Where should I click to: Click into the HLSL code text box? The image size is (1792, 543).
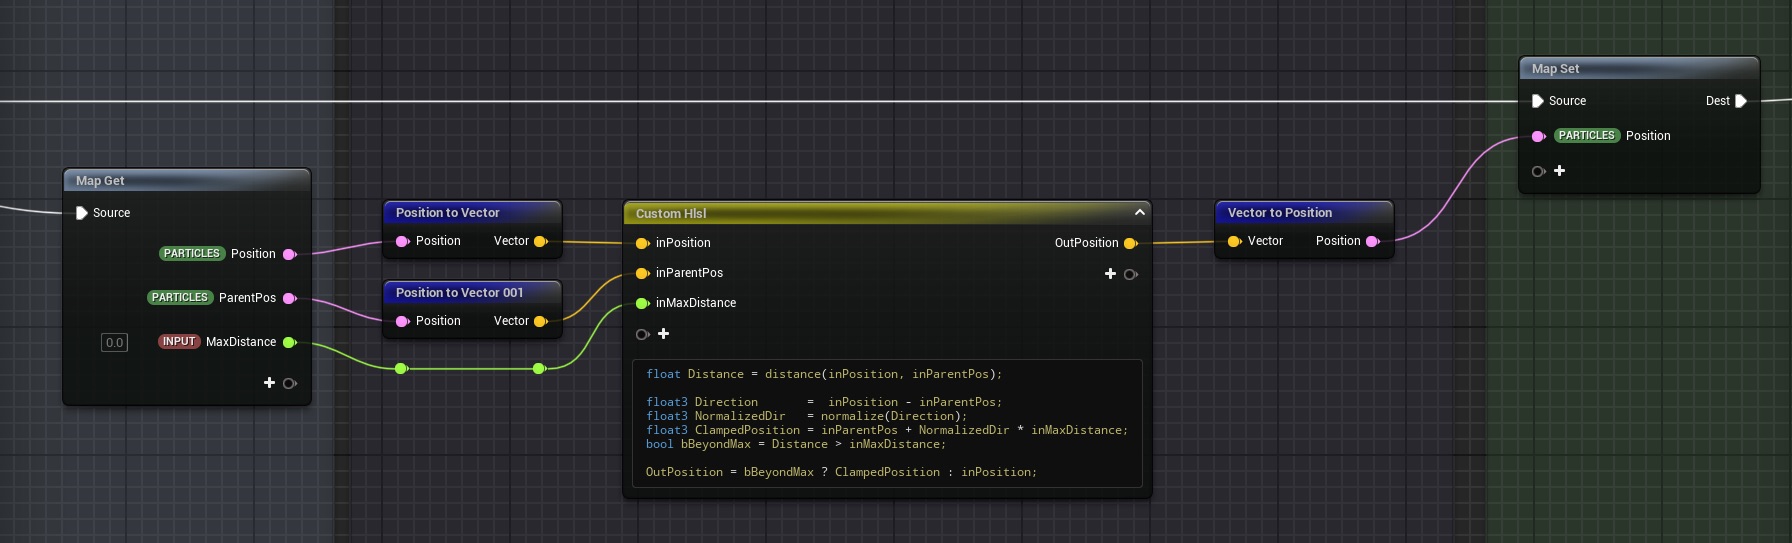pyautogui.click(x=887, y=423)
